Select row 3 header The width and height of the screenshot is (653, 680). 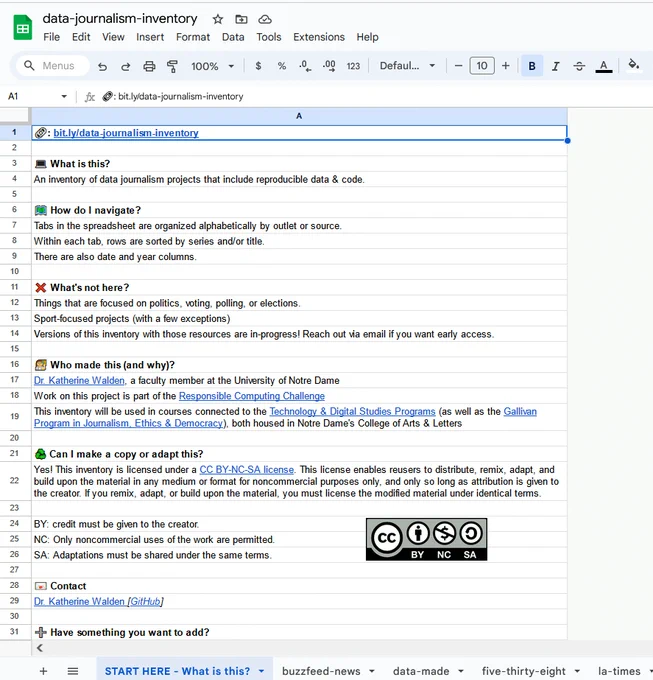tap(15, 163)
